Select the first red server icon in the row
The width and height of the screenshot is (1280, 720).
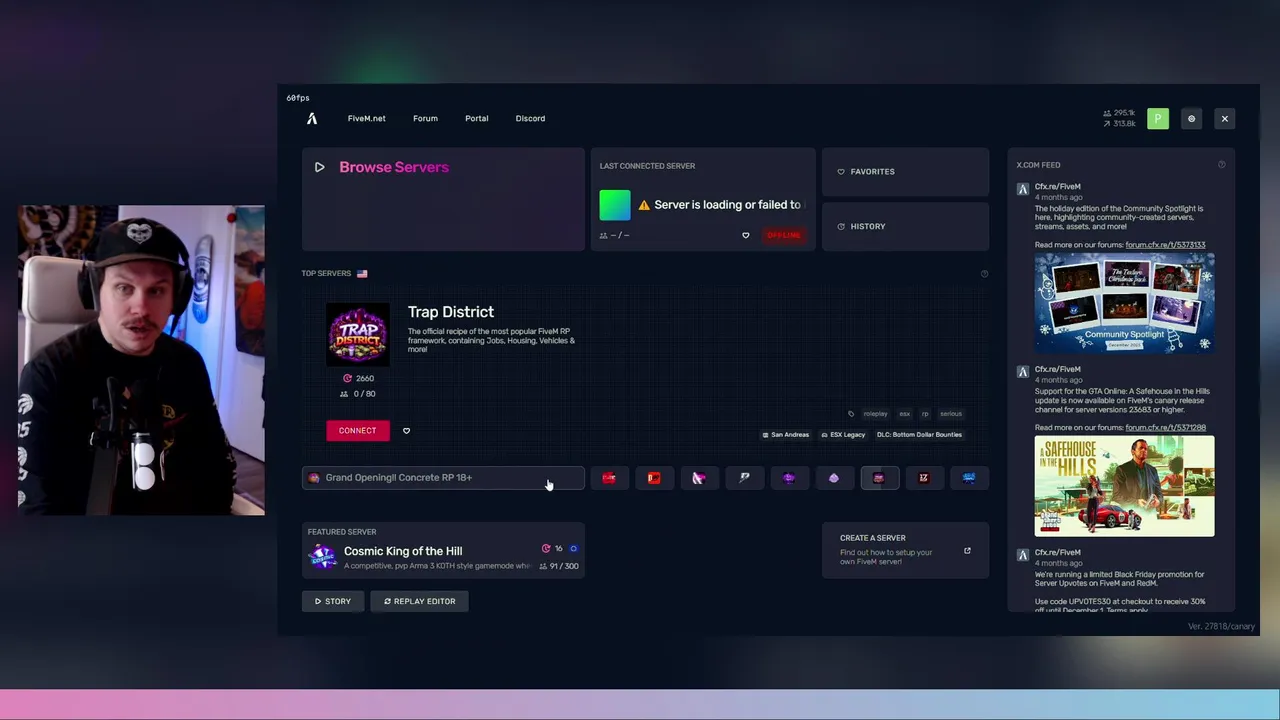[609, 478]
